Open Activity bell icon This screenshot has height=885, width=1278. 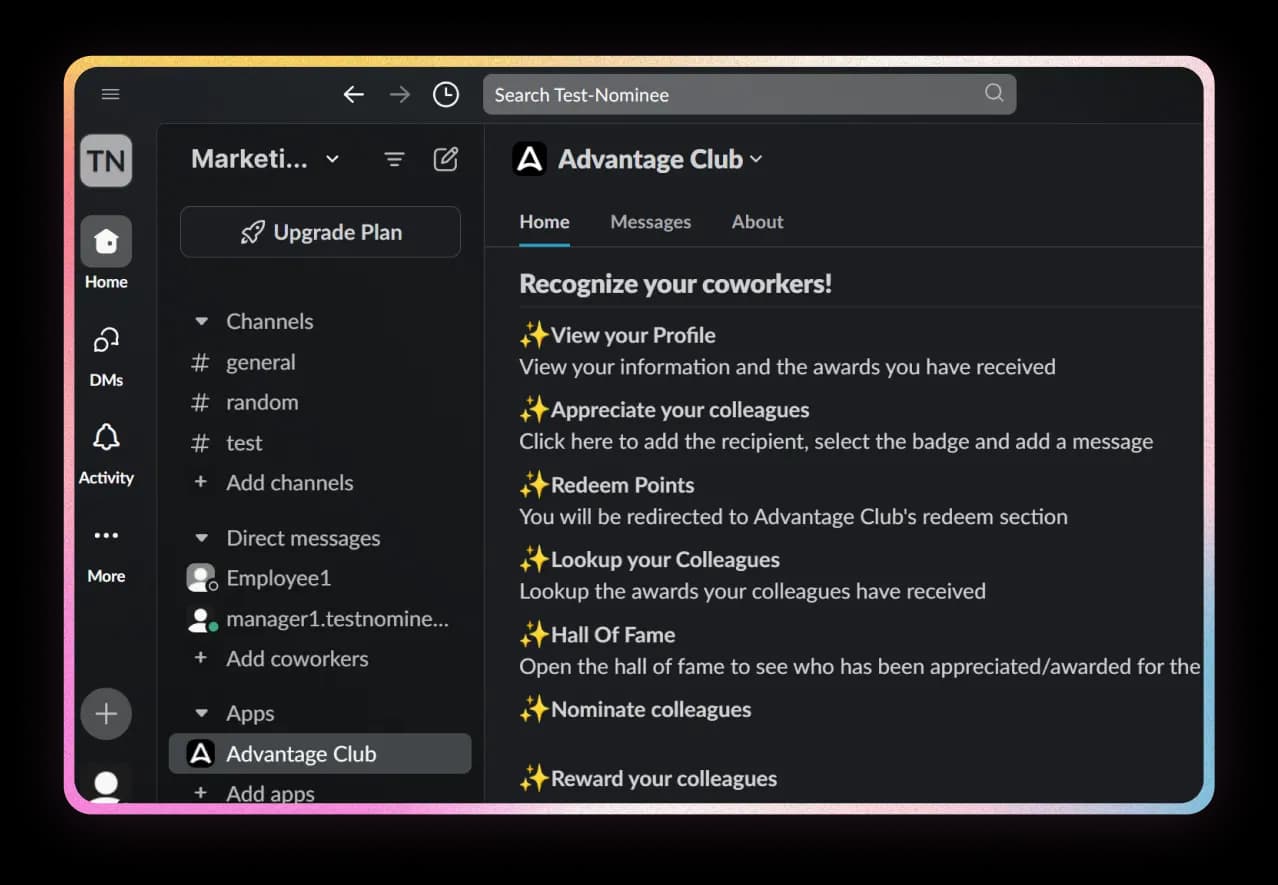coord(106,437)
